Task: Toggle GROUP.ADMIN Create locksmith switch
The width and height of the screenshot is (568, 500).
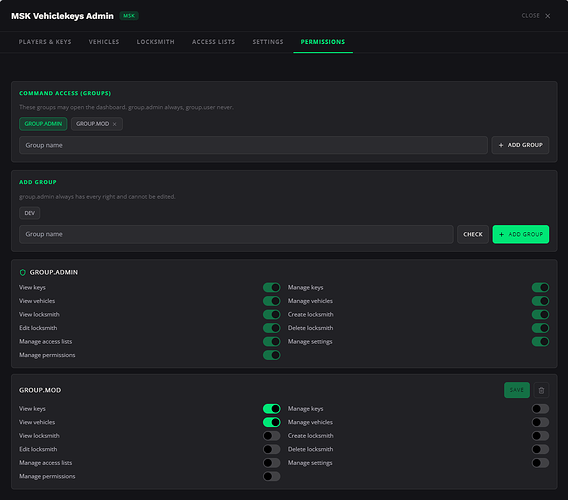Action: point(540,314)
